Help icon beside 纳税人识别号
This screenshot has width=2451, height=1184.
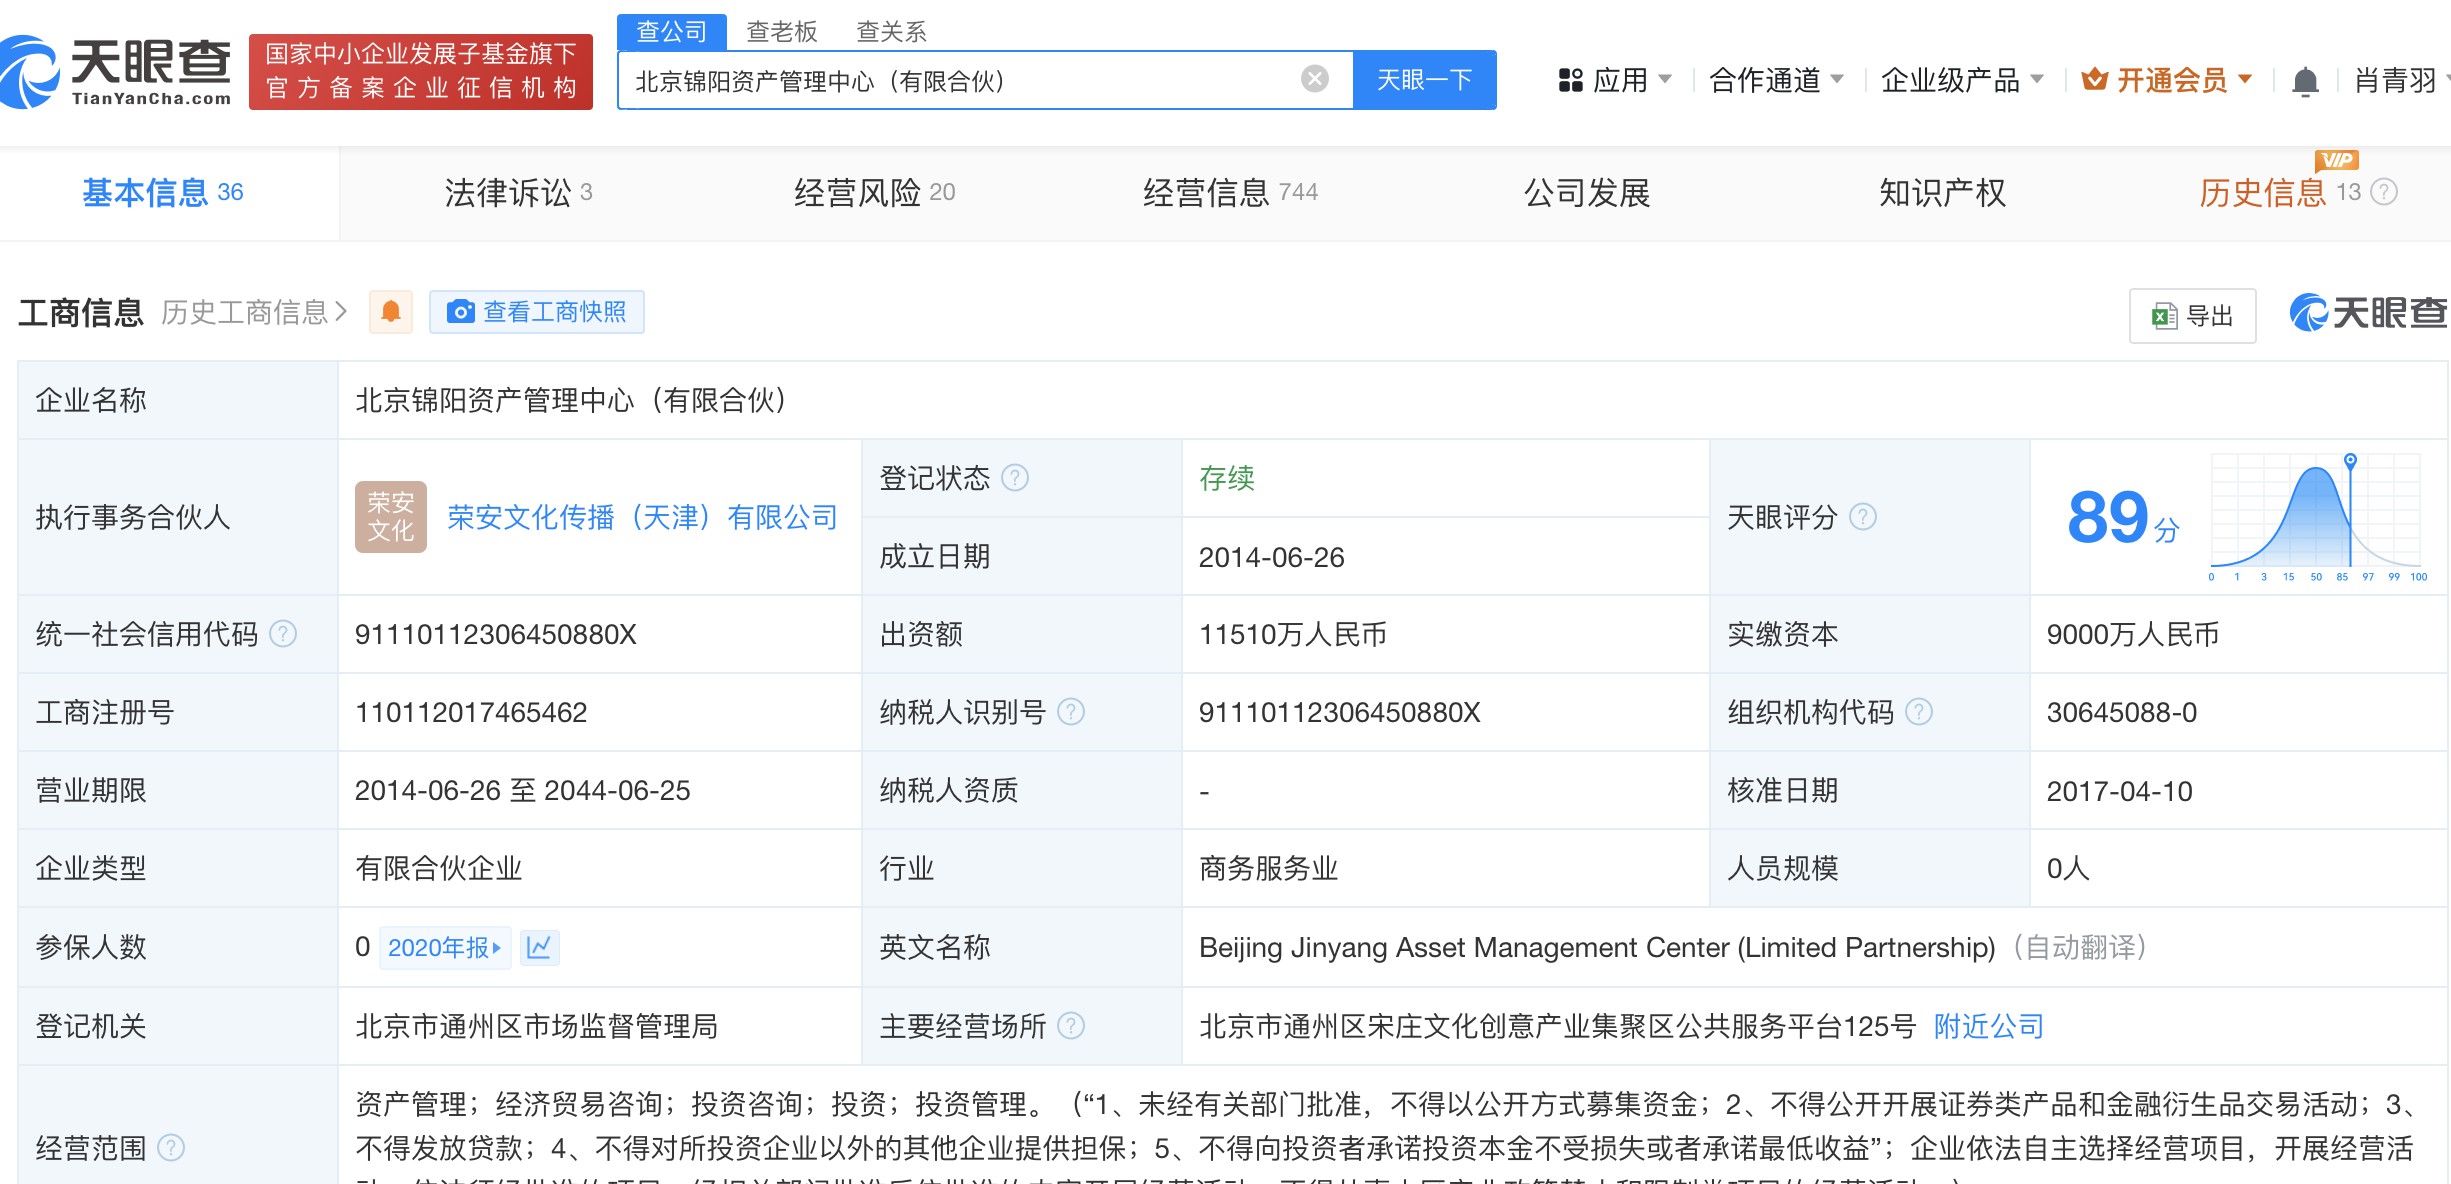1071,712
